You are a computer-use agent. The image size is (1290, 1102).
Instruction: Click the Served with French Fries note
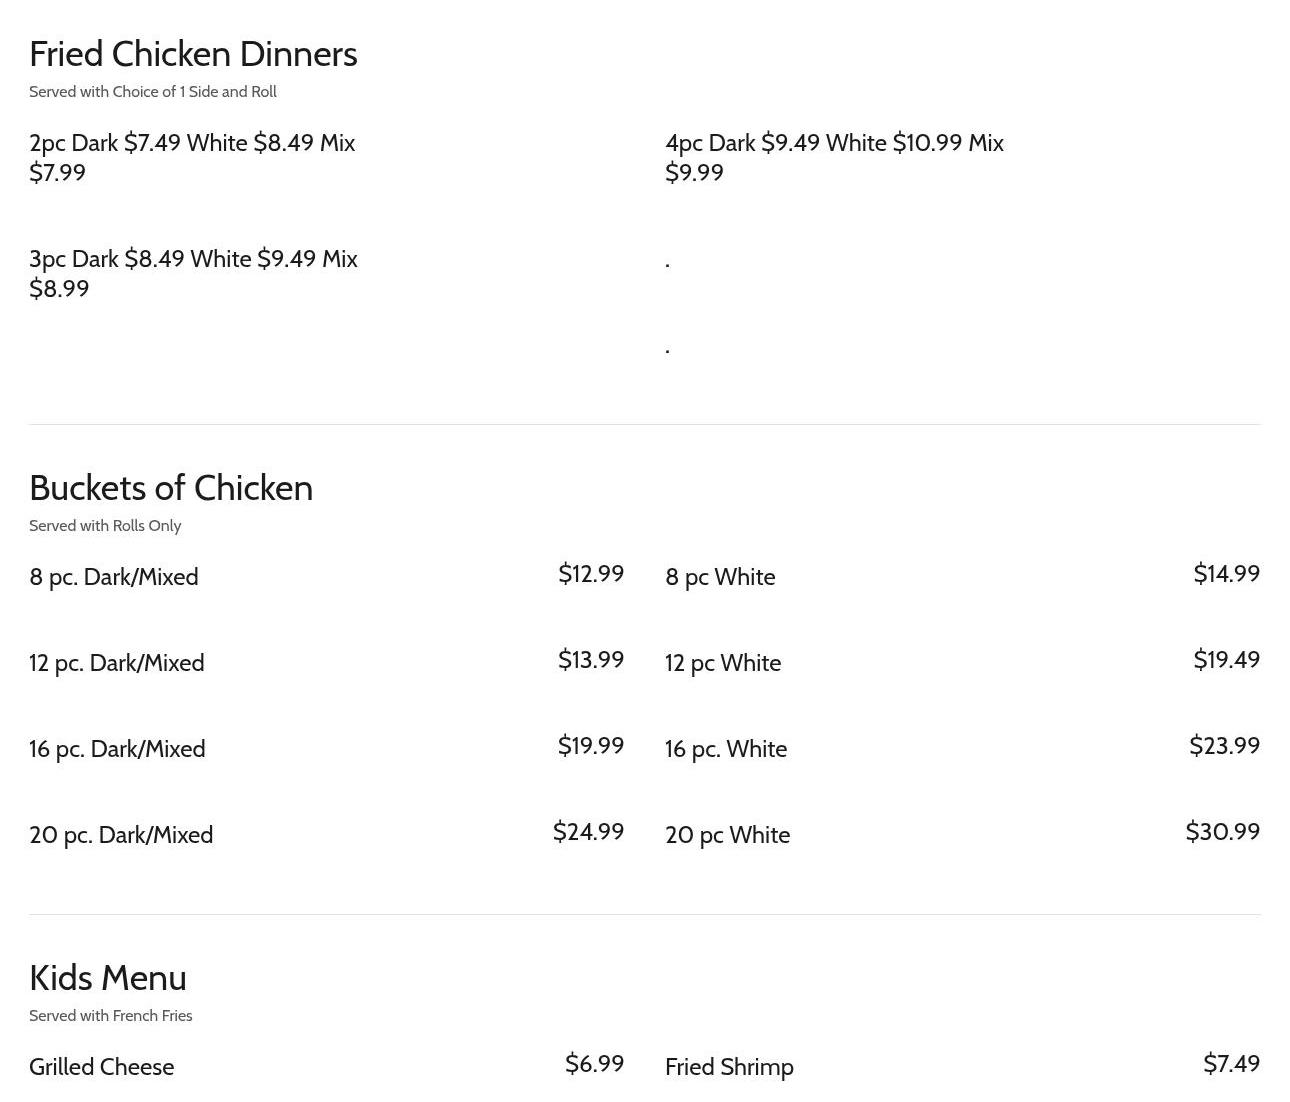[x=111, y=1016]
